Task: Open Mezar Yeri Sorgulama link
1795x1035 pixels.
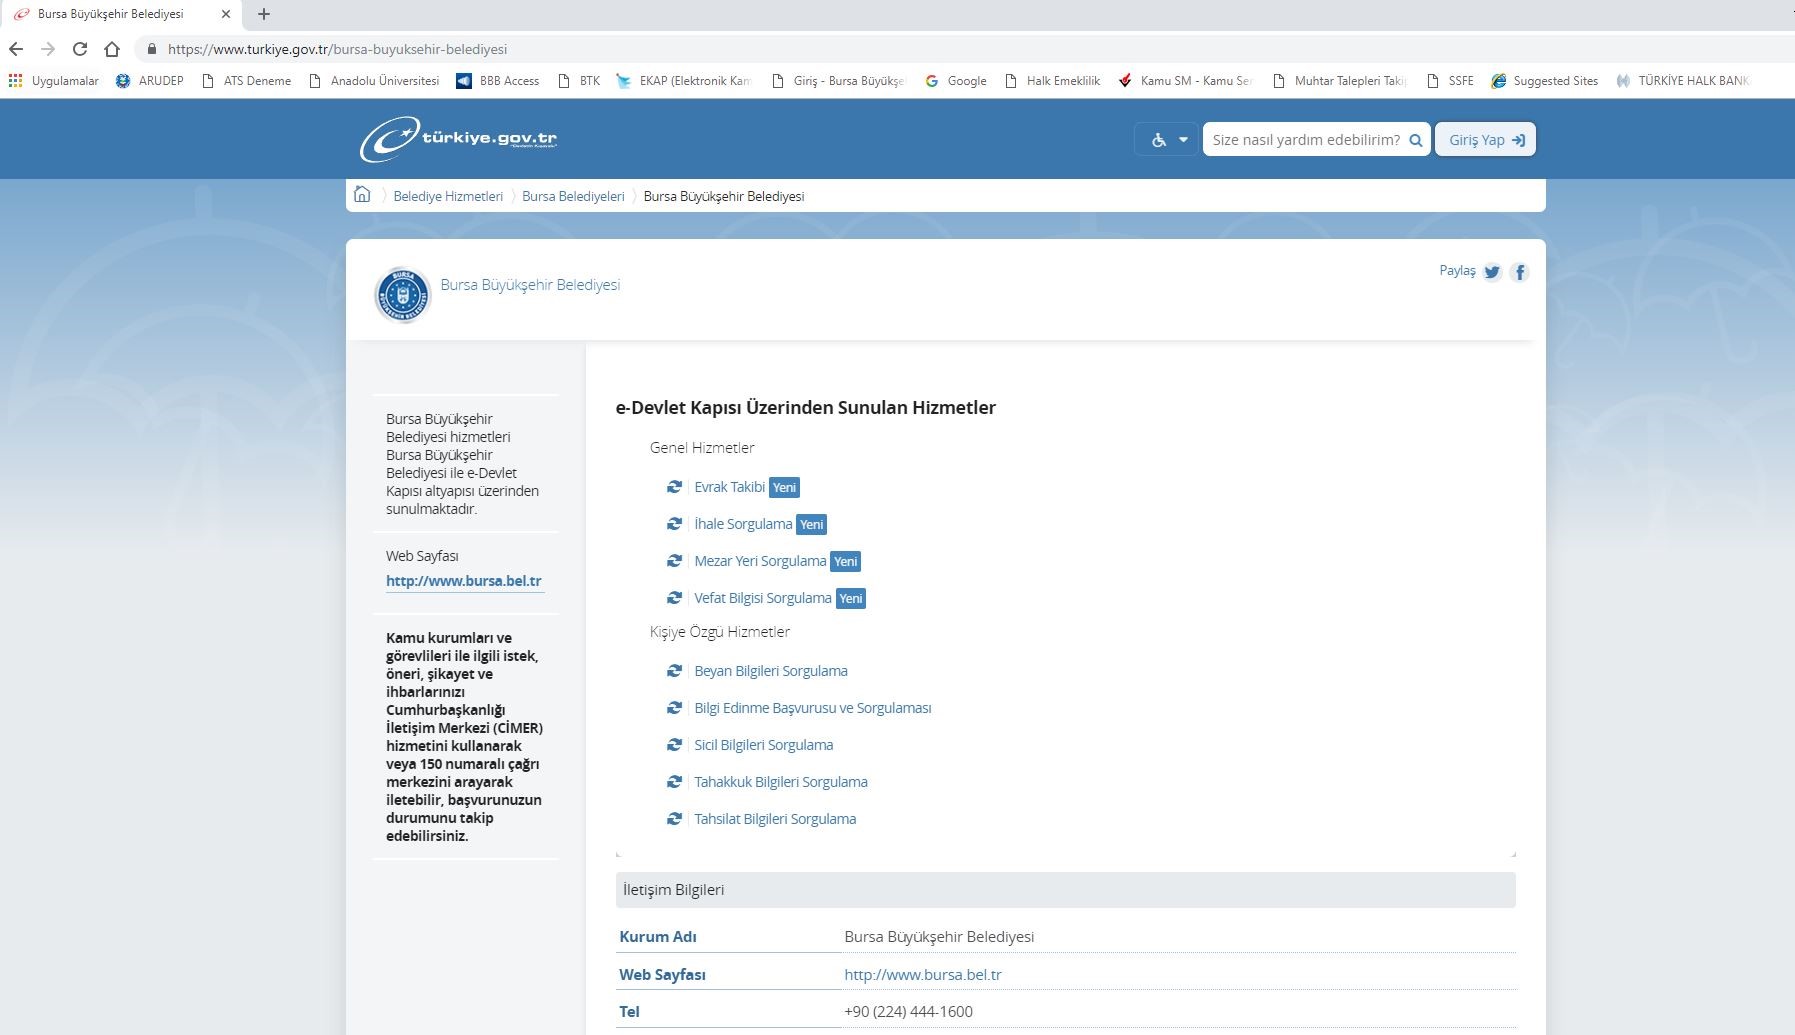Action: [x=760, y=561]
